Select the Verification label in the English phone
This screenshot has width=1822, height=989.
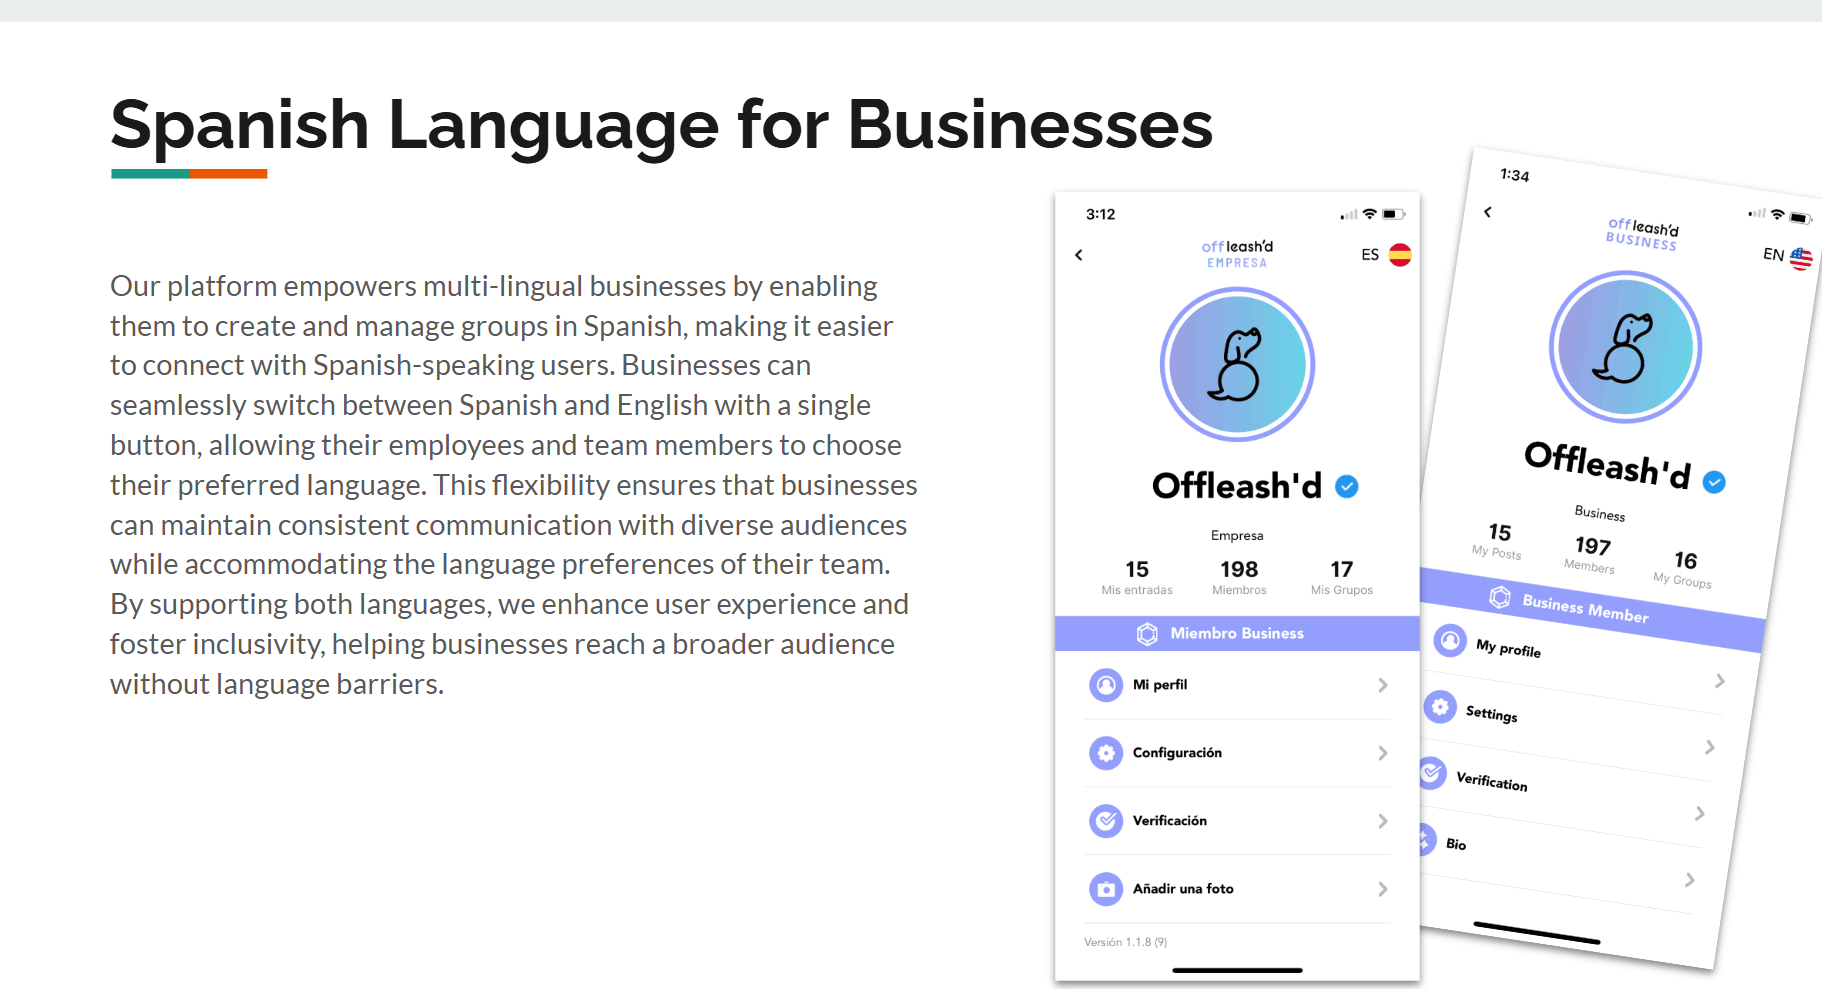(1492, 781)
